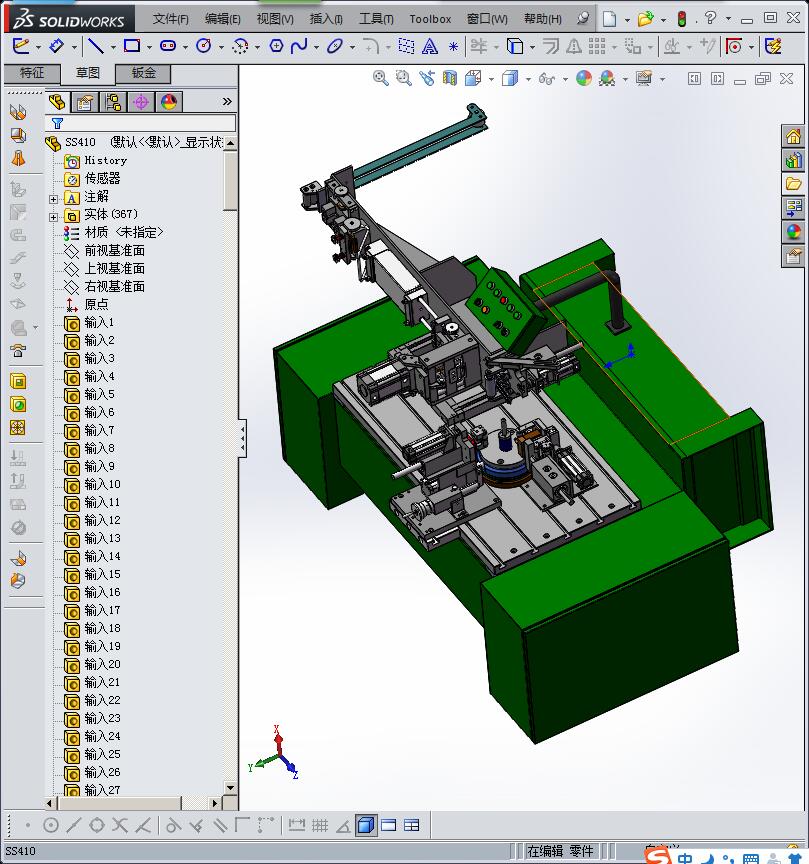Switch to the 特征 tab
This screenshot has height=864, width=809.
click(x=32, y=73)
